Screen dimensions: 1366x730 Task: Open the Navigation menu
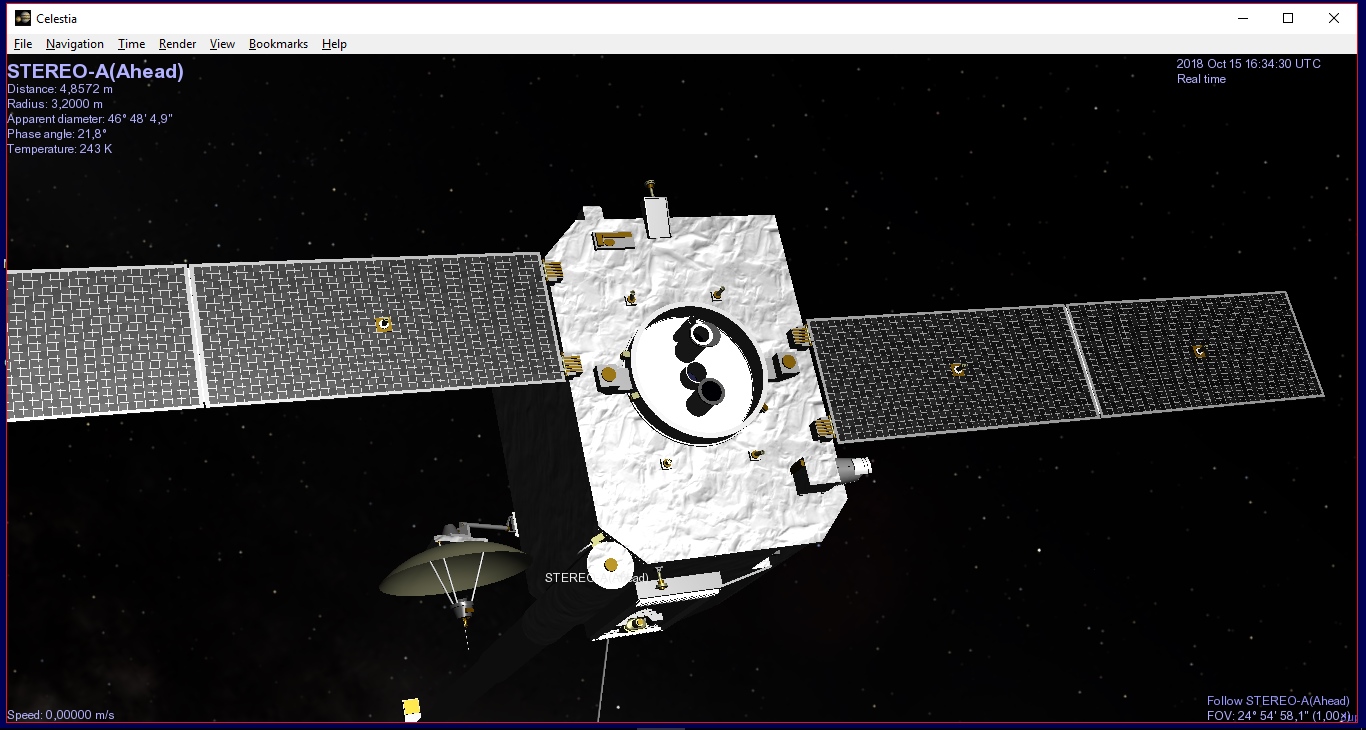pos(75,44)
